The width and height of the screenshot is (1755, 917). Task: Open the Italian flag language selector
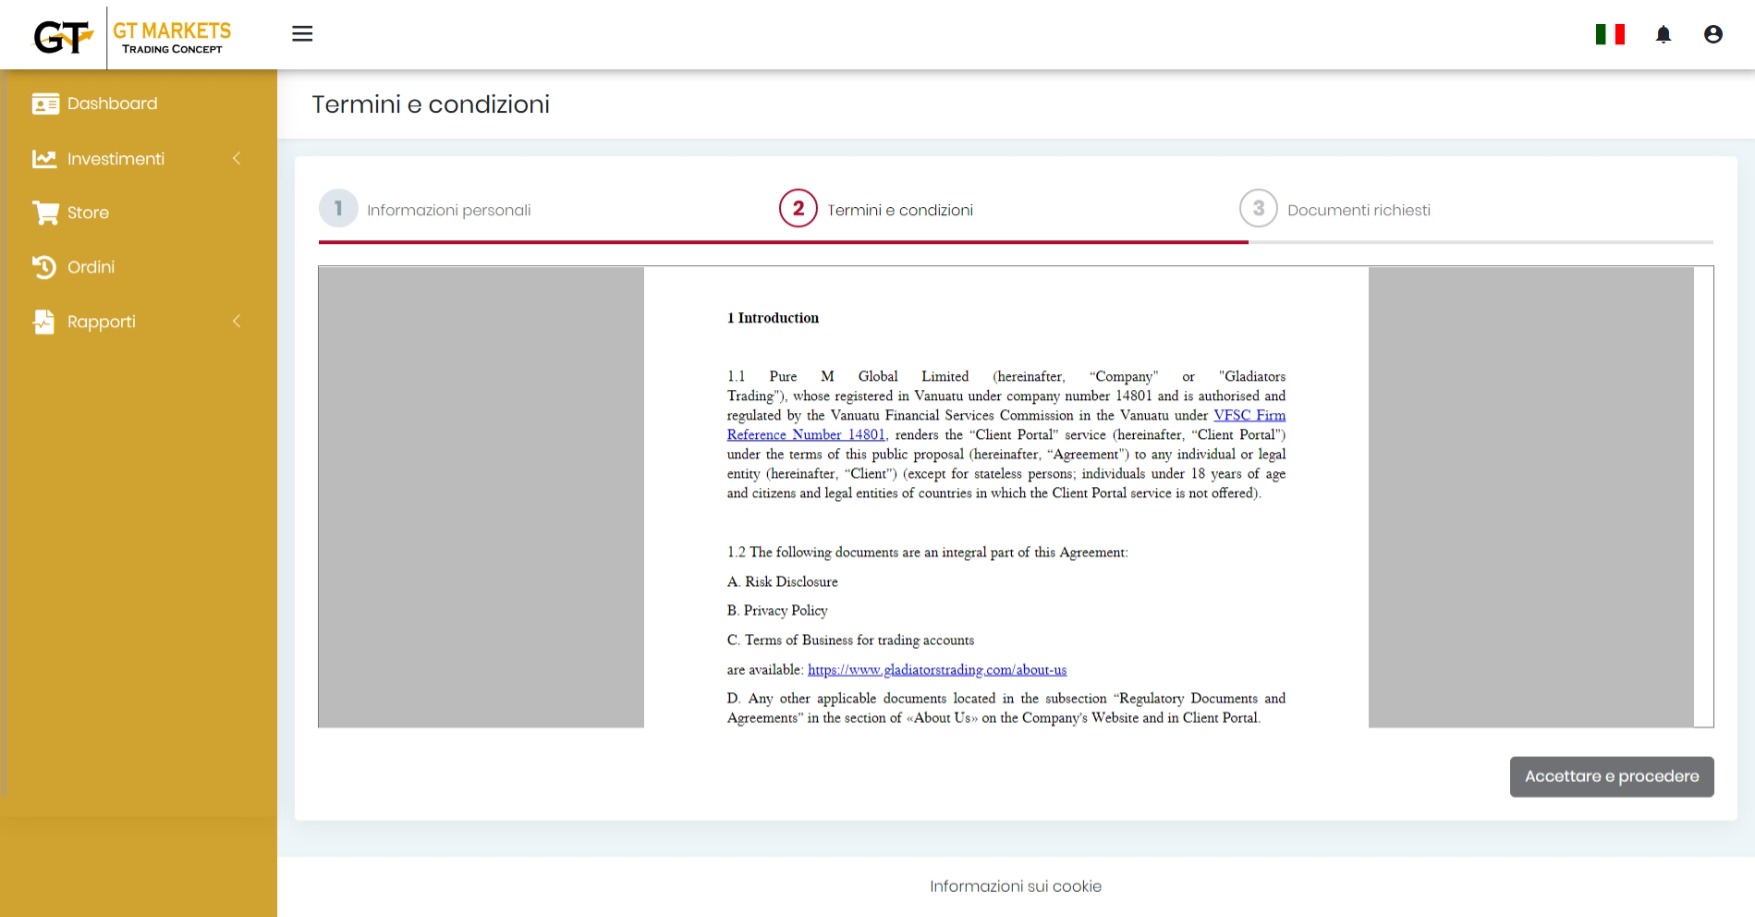pos(1609,34)
